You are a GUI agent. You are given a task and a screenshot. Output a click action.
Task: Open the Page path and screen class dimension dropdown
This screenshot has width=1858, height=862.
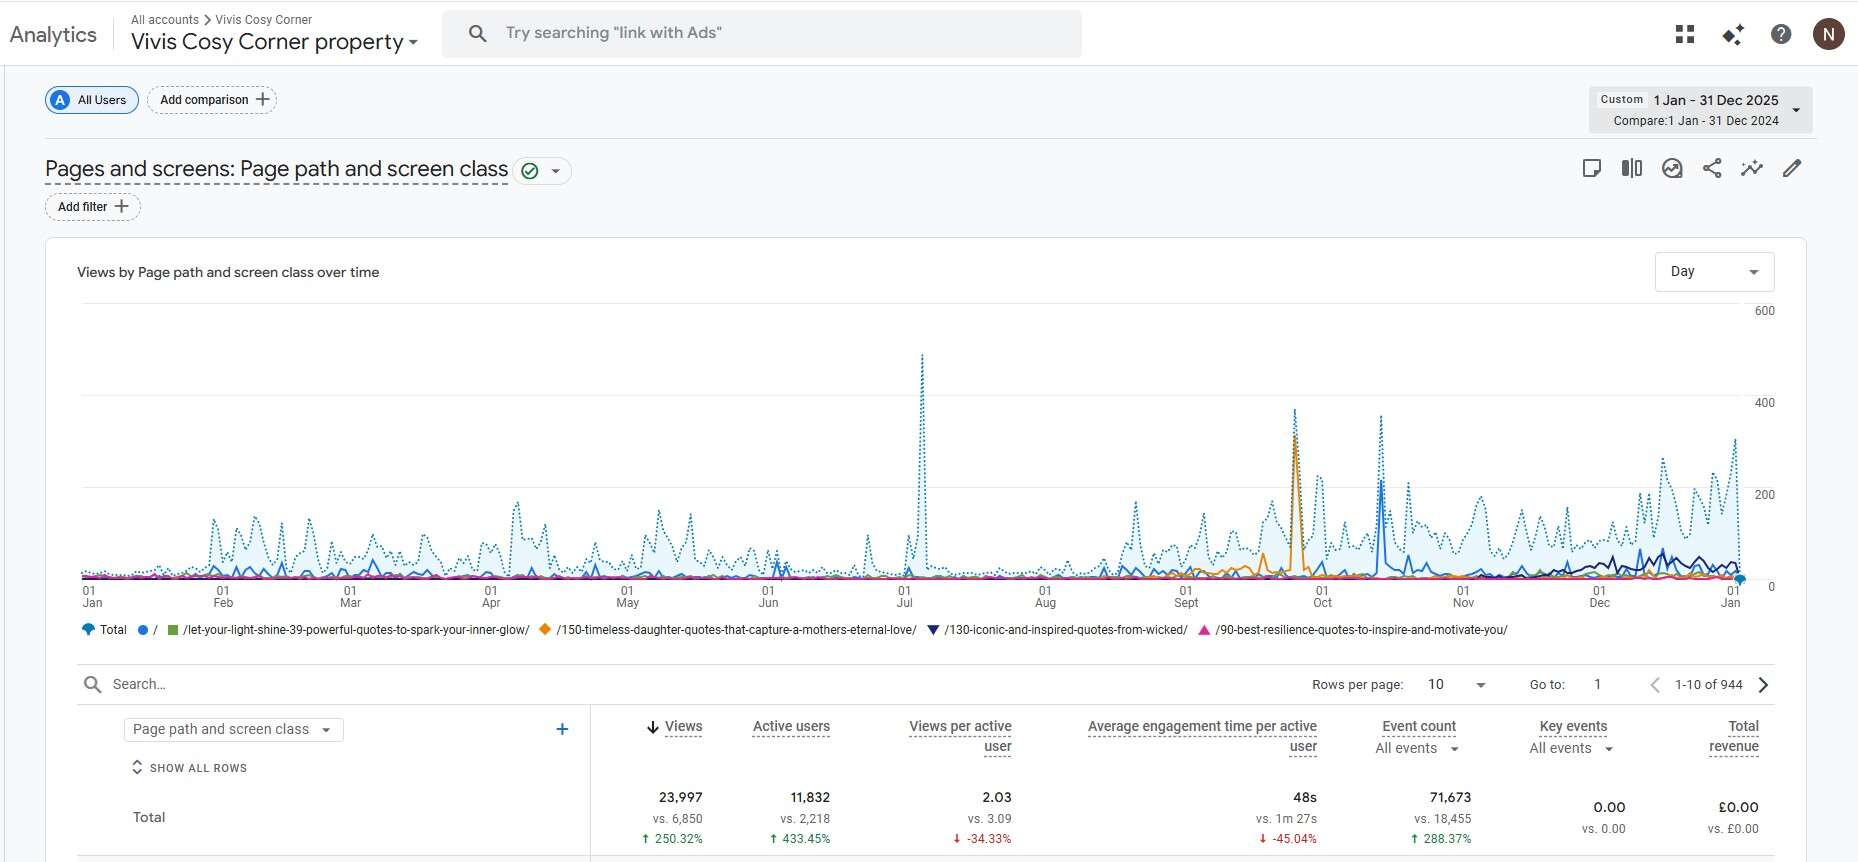(233, 730)
